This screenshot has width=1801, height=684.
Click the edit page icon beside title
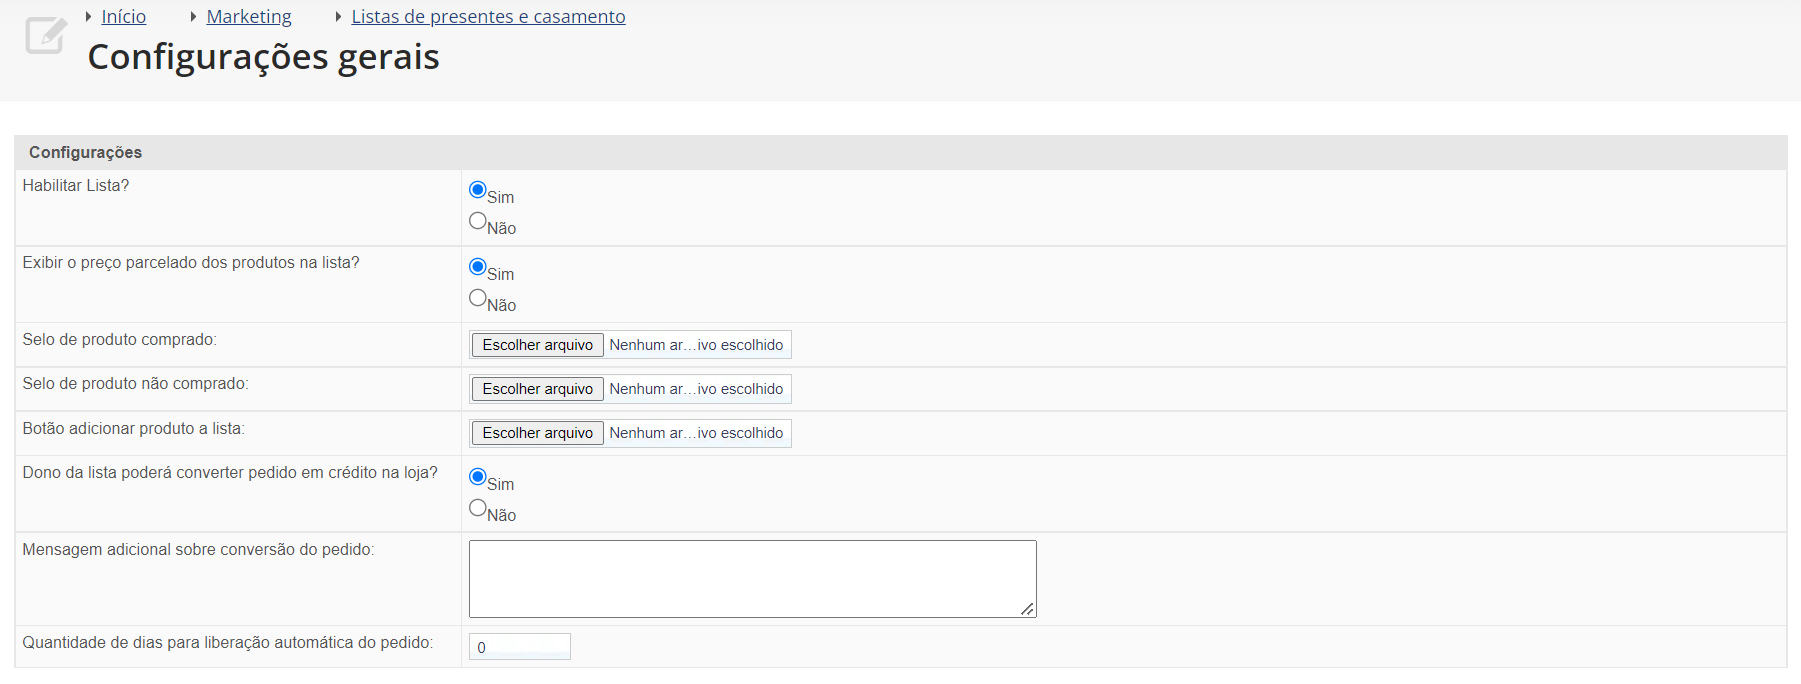click(x=46, y=35)
